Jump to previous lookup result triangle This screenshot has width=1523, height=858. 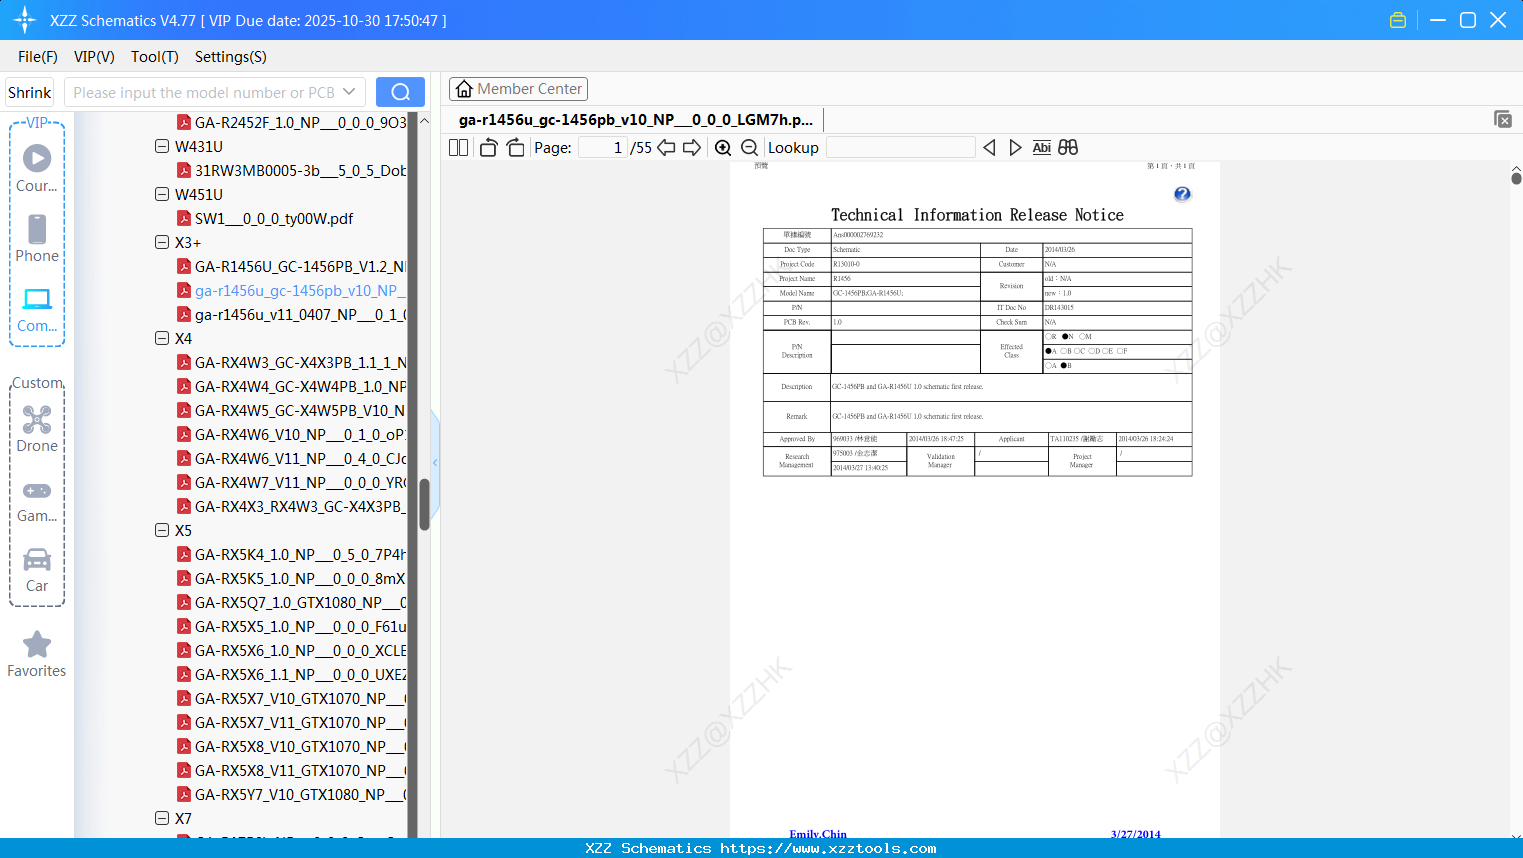(989, 148)
